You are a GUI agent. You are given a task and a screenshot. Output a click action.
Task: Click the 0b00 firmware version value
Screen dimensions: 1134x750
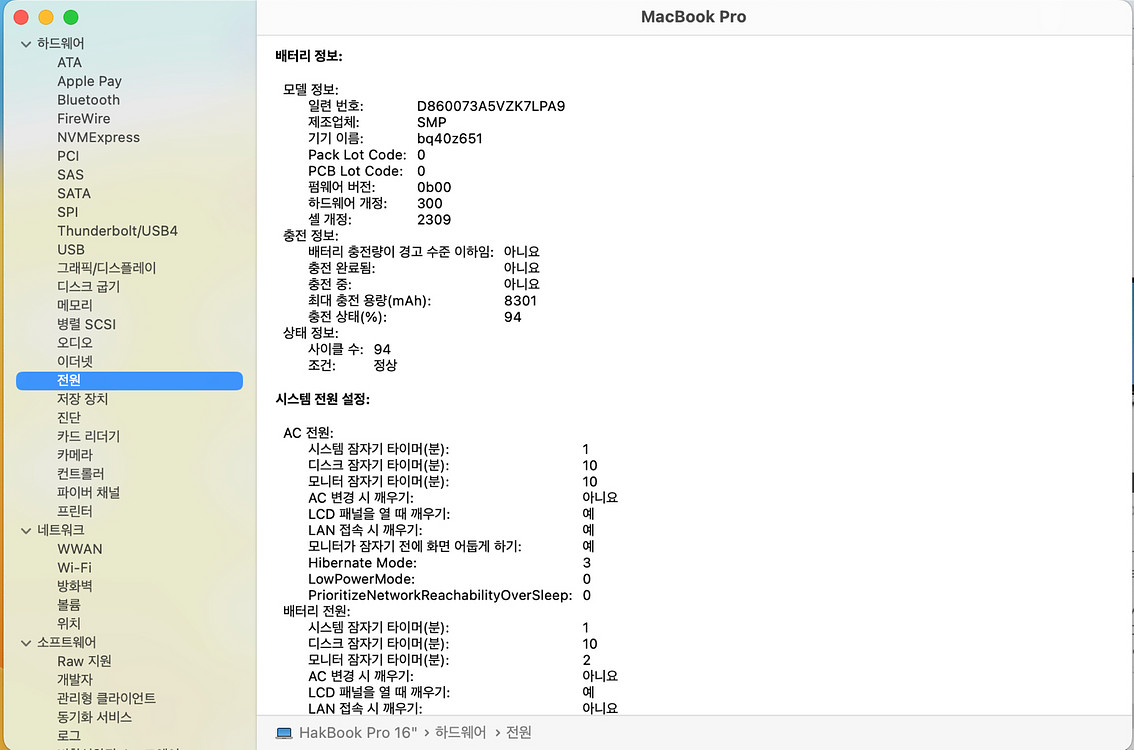coord(434,187)
